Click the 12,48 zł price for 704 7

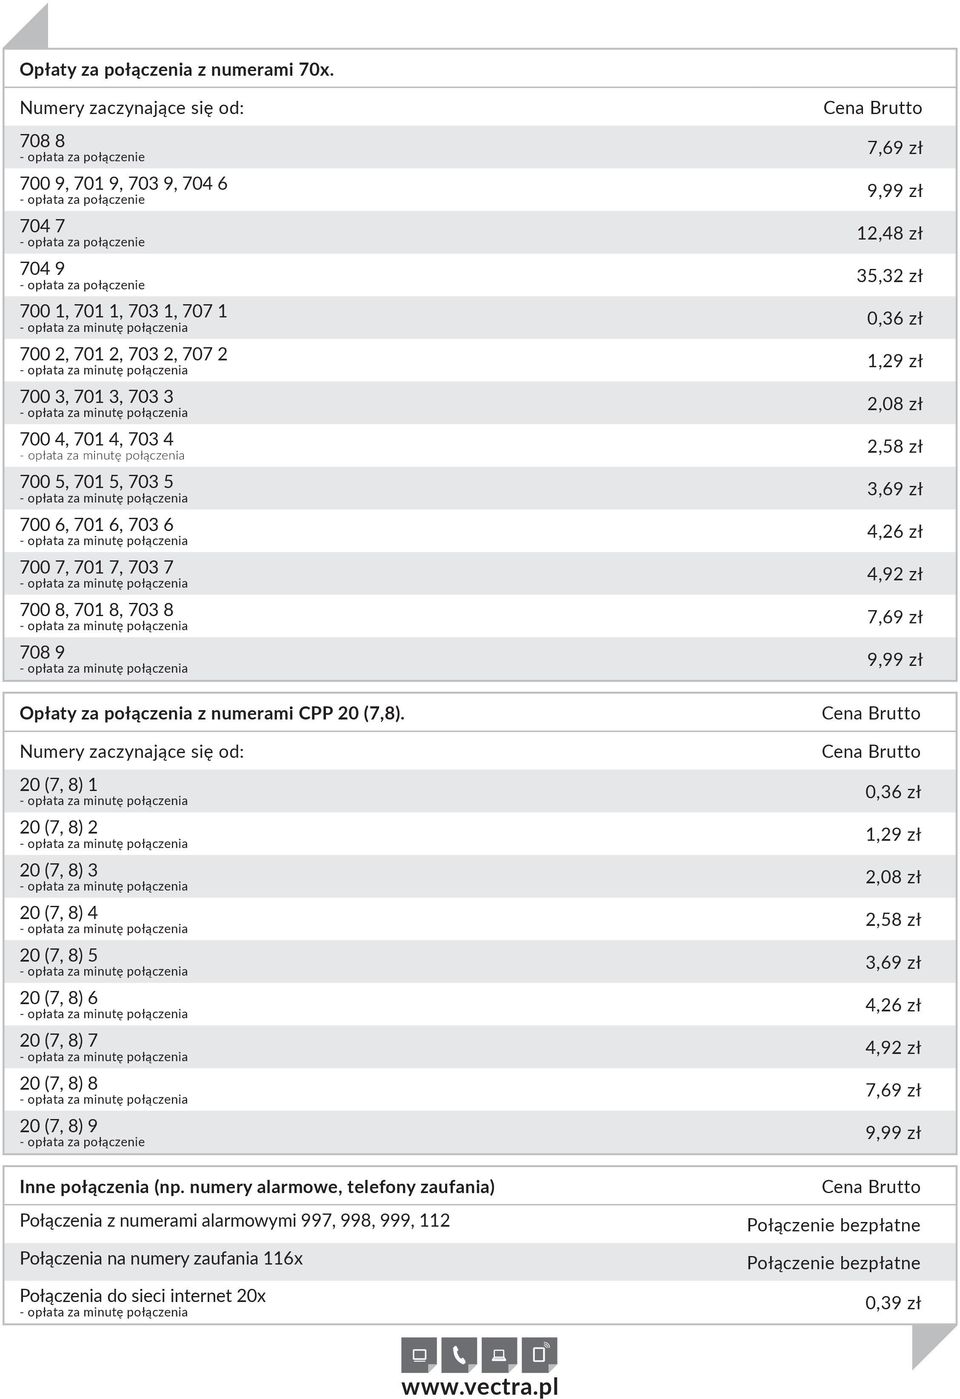click(889, 233)
